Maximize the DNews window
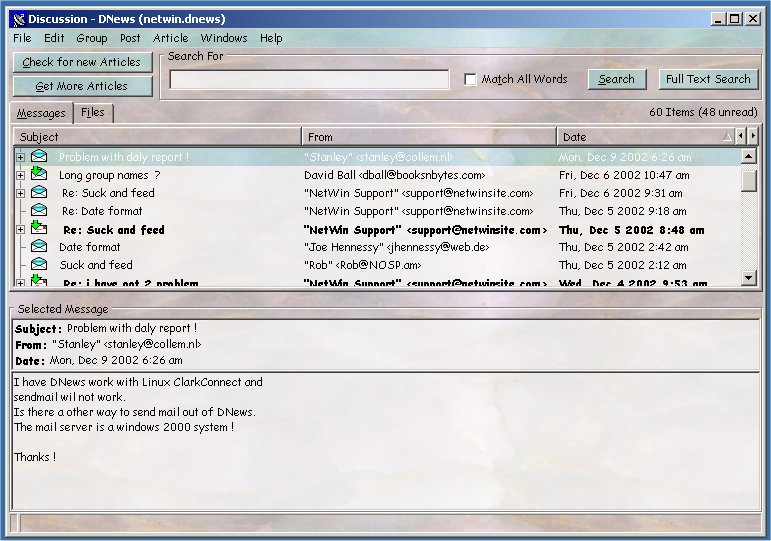Viewport: 771px width, 541px height. (735, 19)
